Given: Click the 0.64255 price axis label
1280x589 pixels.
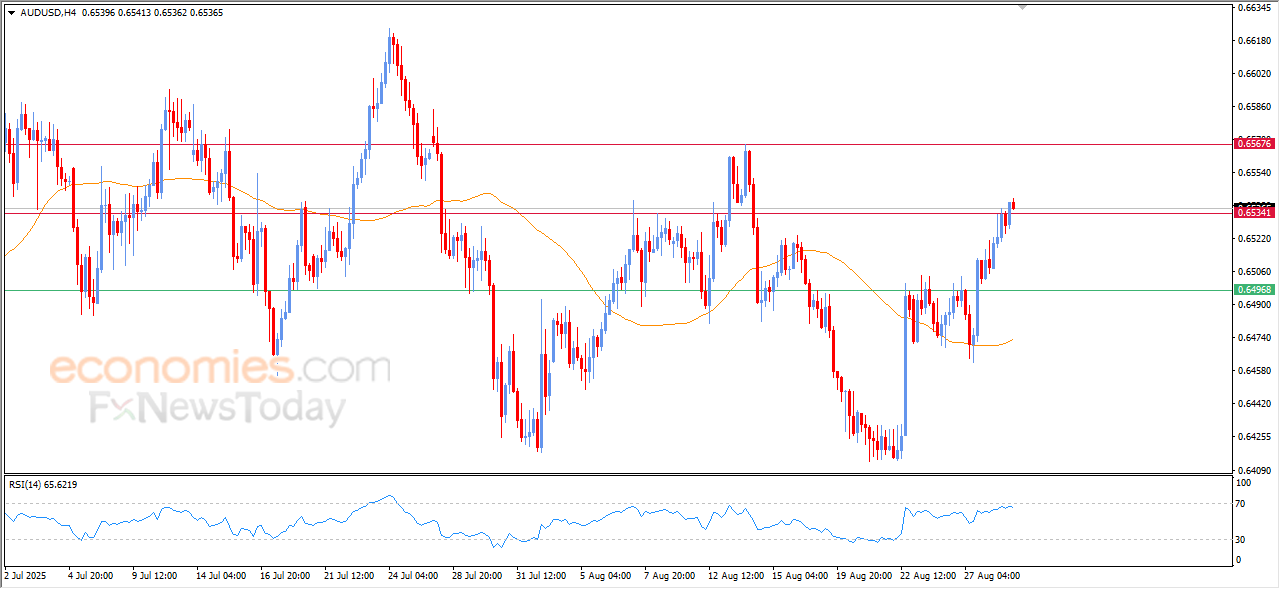Looking at the screenshot, I should pos(1255,436).
